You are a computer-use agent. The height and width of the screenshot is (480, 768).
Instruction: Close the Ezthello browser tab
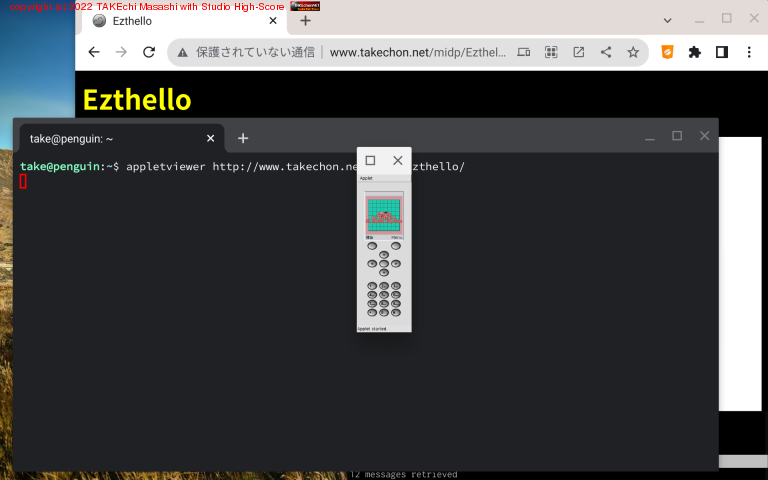point(273,20)
